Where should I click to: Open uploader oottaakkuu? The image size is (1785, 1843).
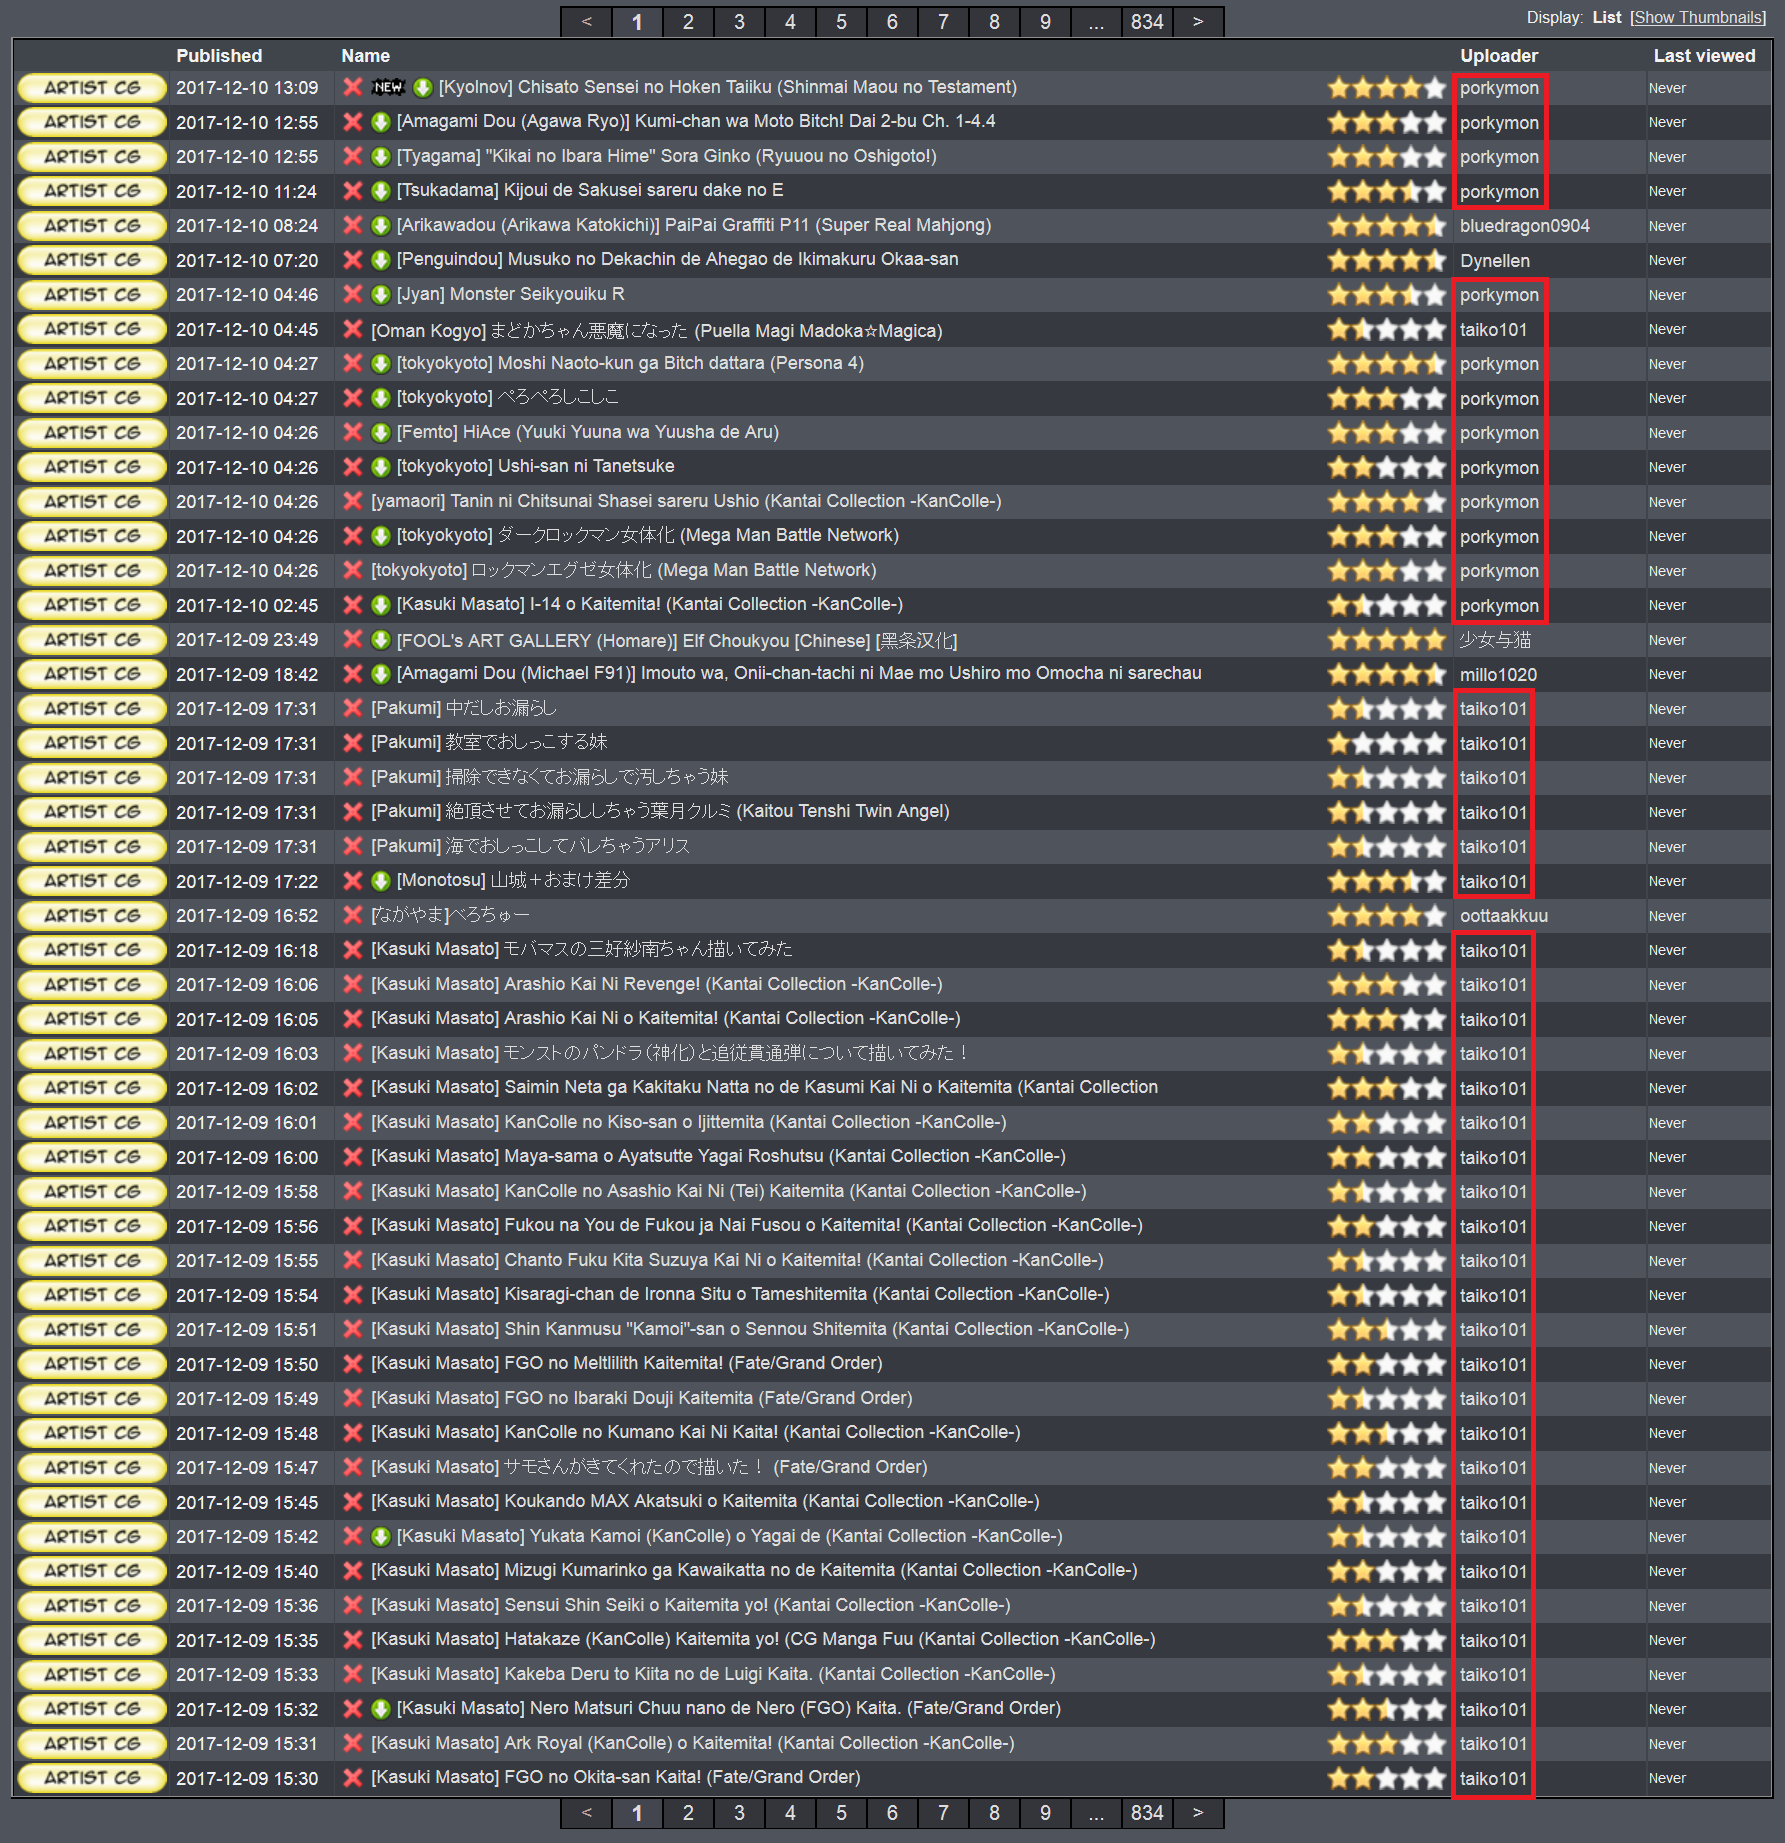pos(1503,916)
